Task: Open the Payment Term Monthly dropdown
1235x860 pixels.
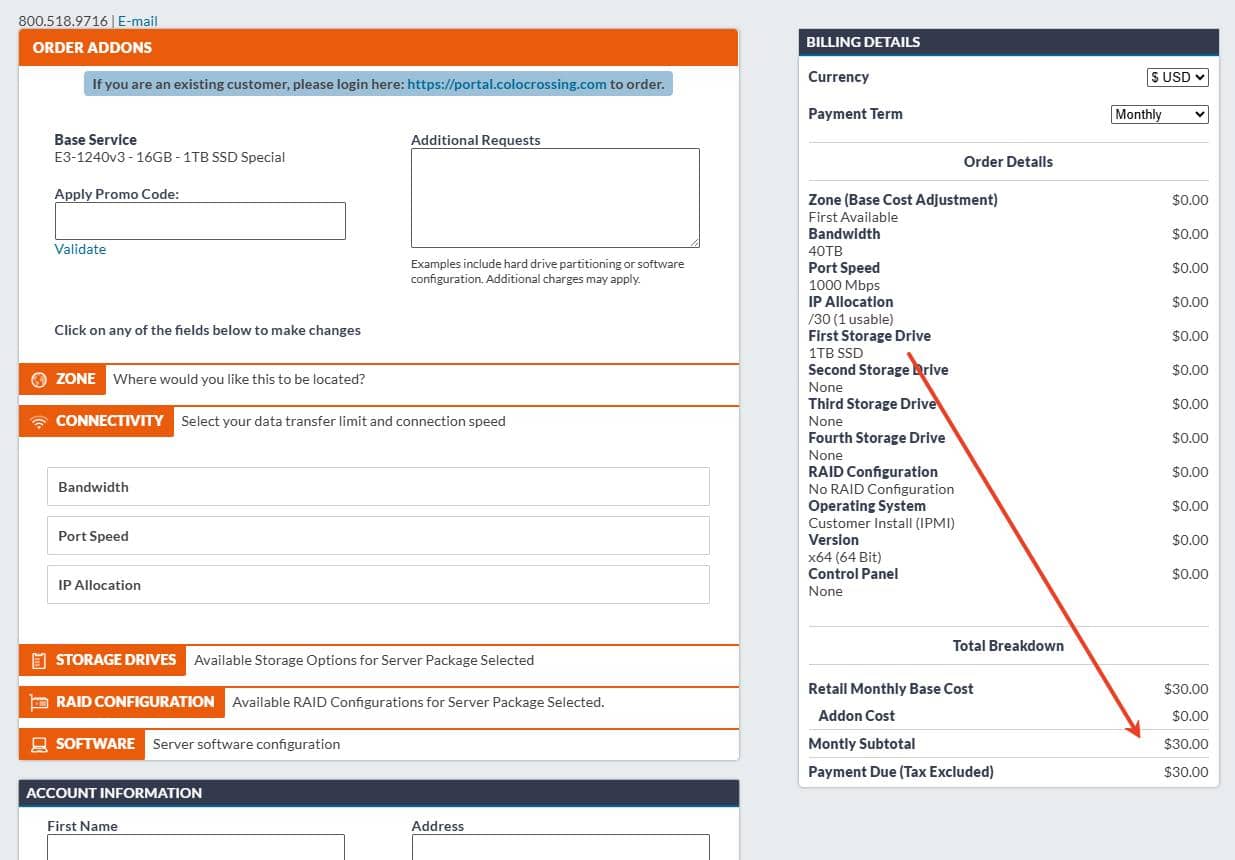Action: tap(1159, 114)
